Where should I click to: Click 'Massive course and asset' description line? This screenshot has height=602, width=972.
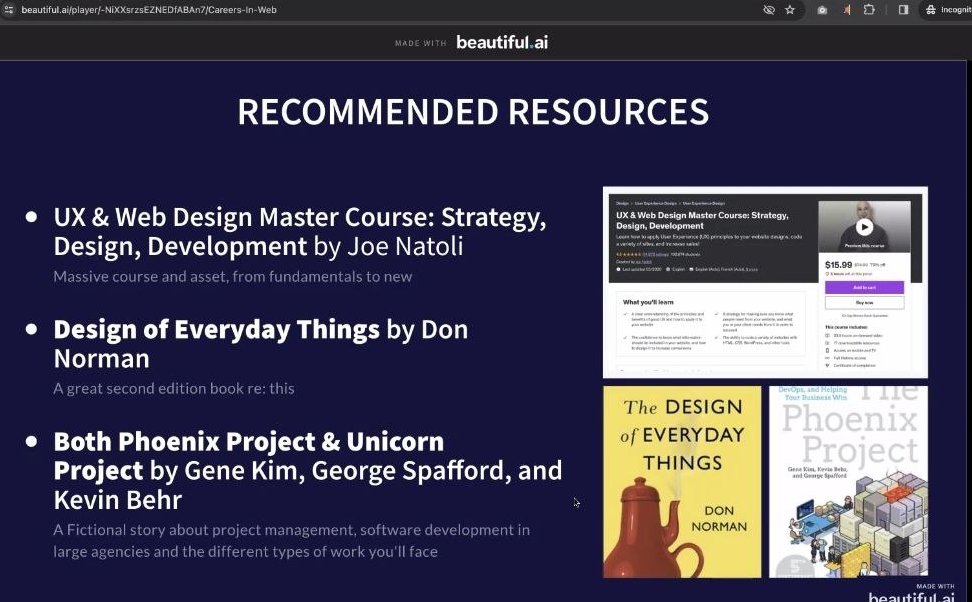pos(232,277)
